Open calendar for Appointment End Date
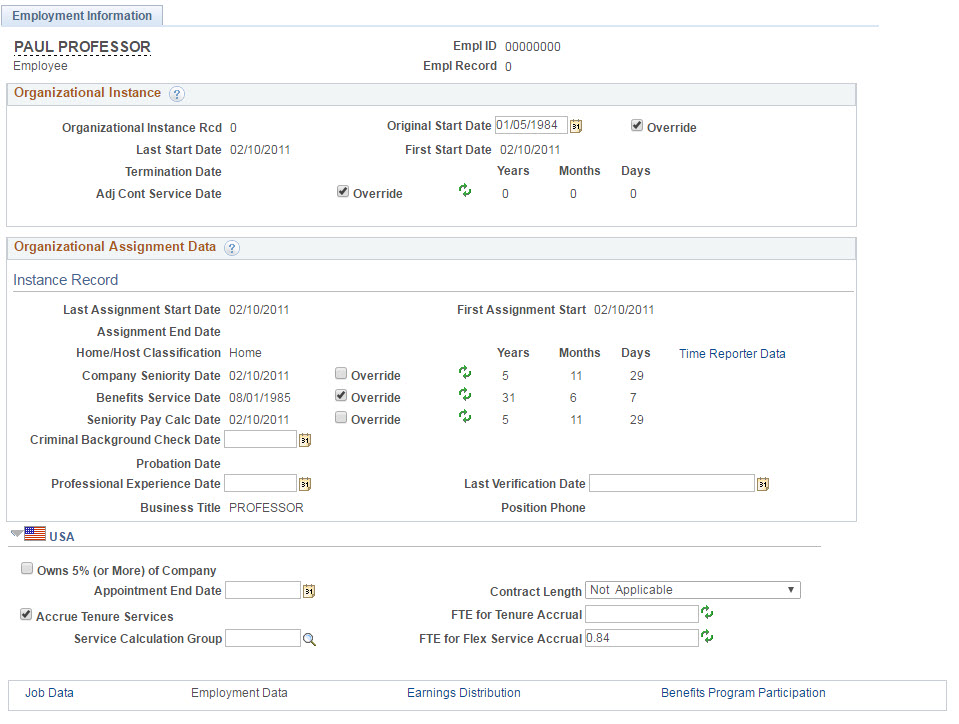This screenshot has width=959, height=724. pos(309,591)
